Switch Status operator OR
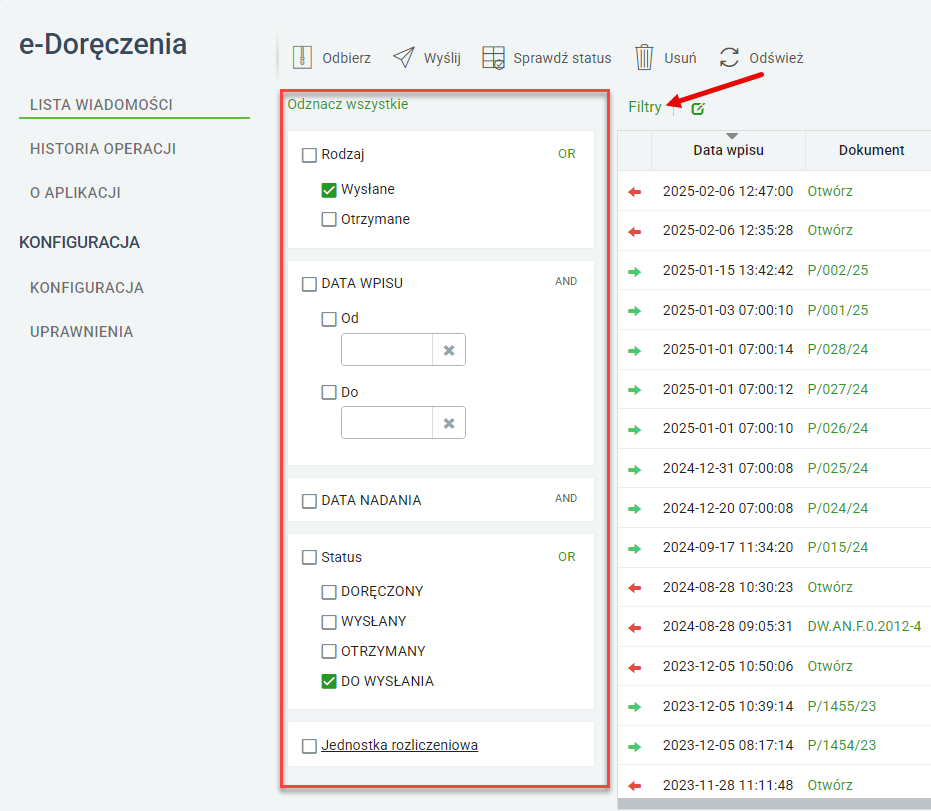The image size is (931, 811). pyautogui.click(x=566, y=557)
